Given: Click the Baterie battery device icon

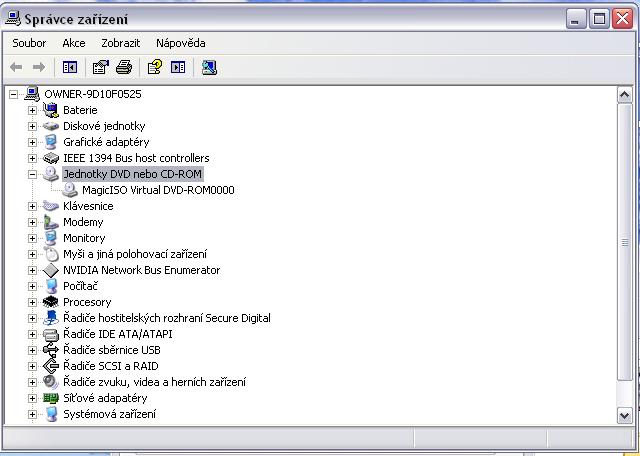Looking at the screenshot, I should (51, 110).
